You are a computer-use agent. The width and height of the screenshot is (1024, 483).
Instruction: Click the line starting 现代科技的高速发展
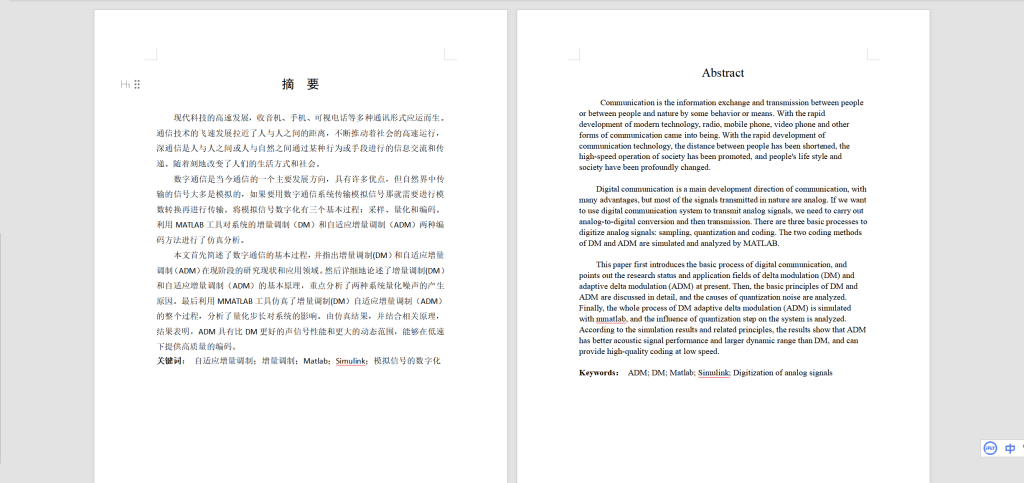(x=309, y=118)
